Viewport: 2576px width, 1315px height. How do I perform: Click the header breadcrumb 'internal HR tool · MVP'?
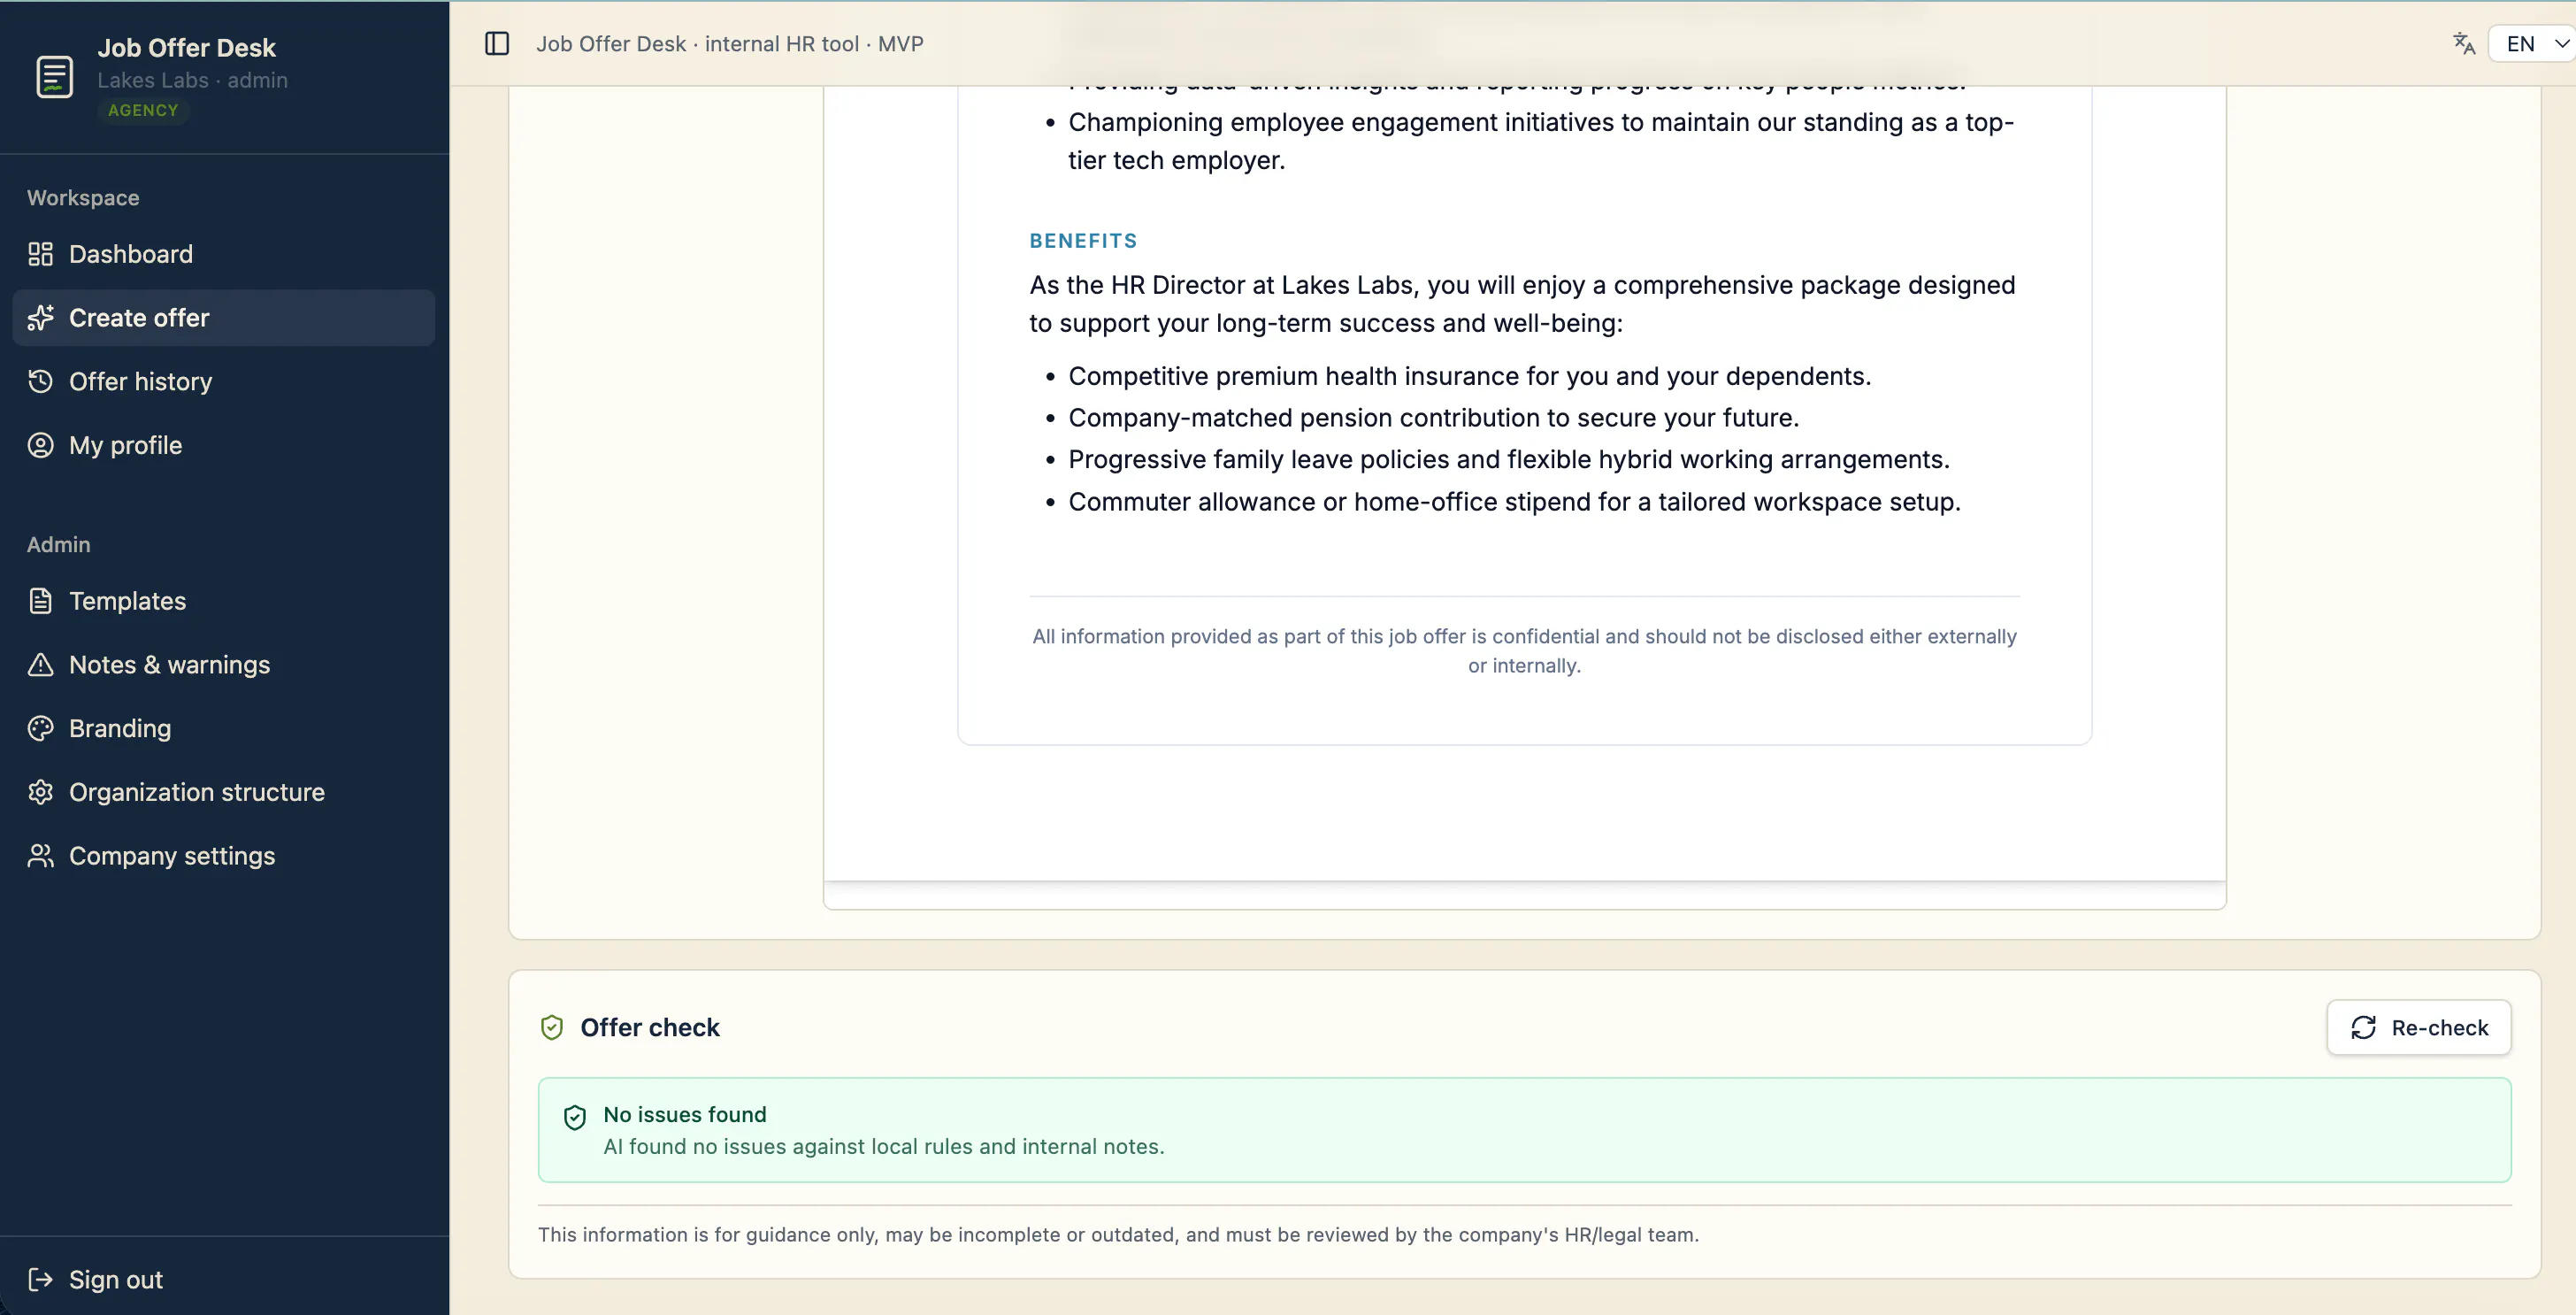pos(814,44)
